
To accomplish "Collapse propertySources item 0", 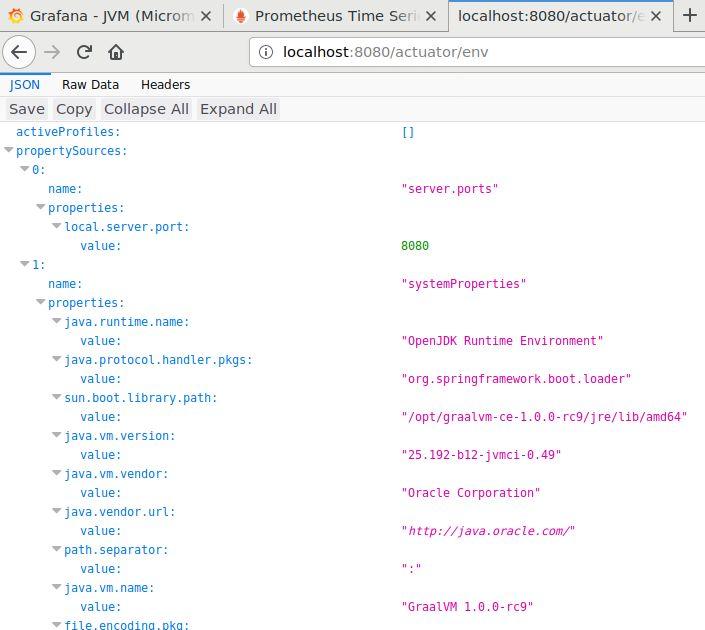I will click(x=25, y=169).
